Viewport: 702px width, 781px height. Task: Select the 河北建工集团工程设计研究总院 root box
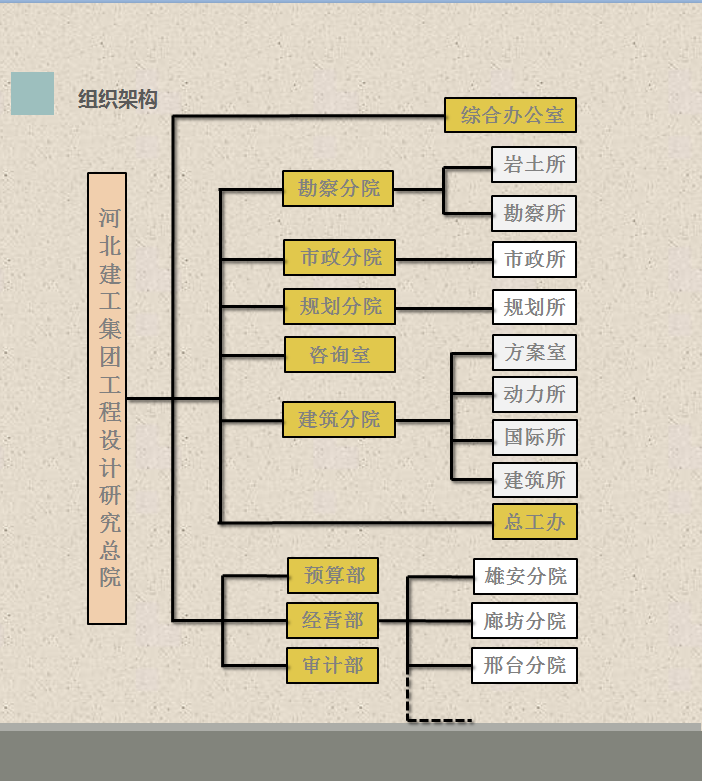107,398
